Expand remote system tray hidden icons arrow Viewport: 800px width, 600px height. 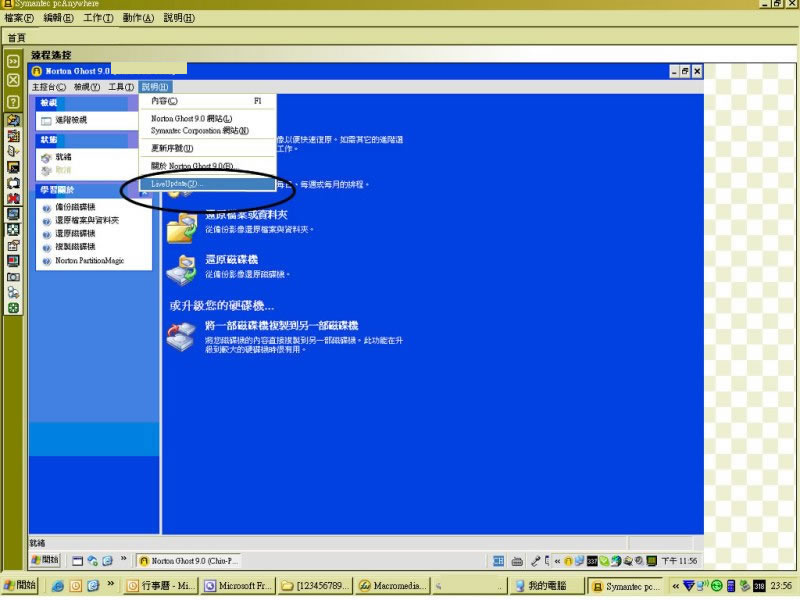click(x=557, y=561)
